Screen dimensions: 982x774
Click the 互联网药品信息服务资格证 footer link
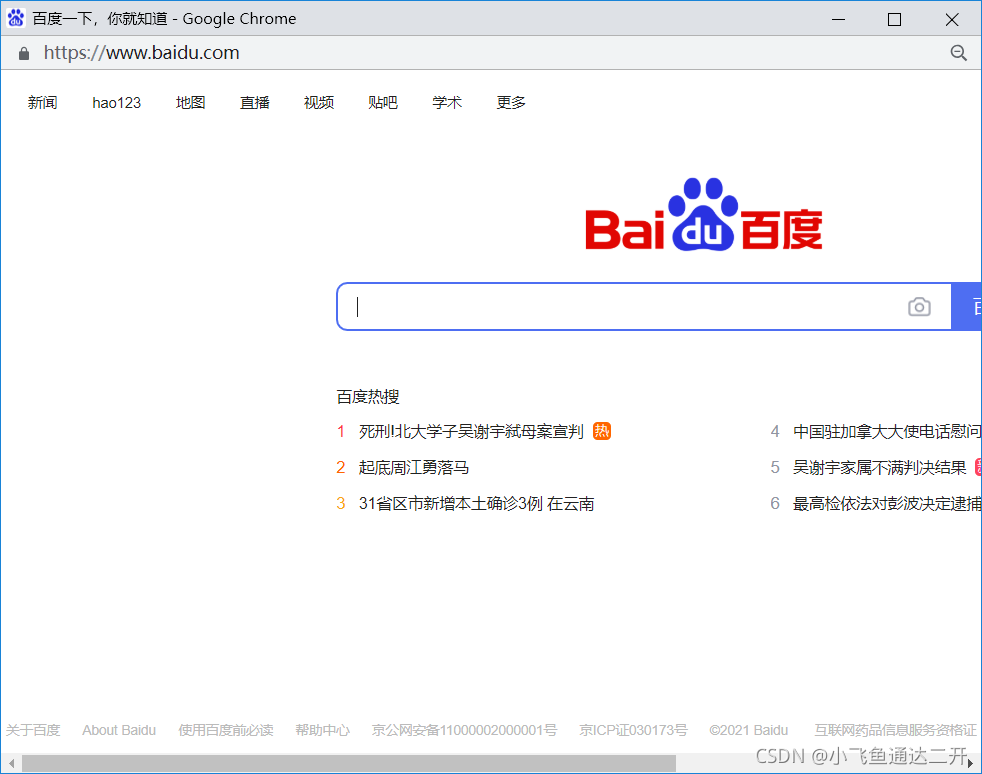pyautogui.click(x=896, y=730)
